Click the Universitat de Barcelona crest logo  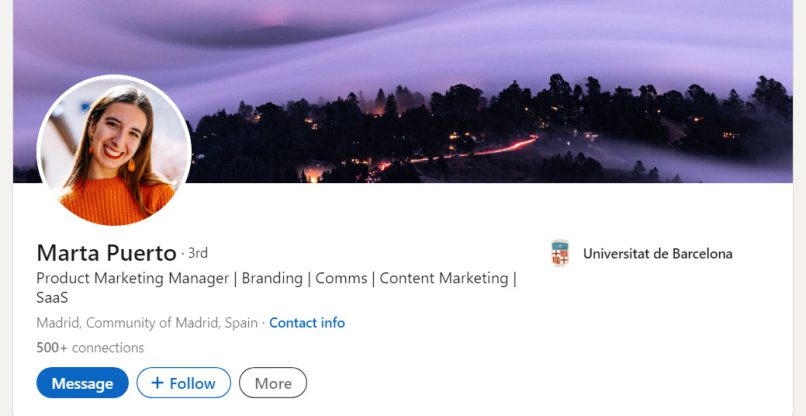(560, 253)
